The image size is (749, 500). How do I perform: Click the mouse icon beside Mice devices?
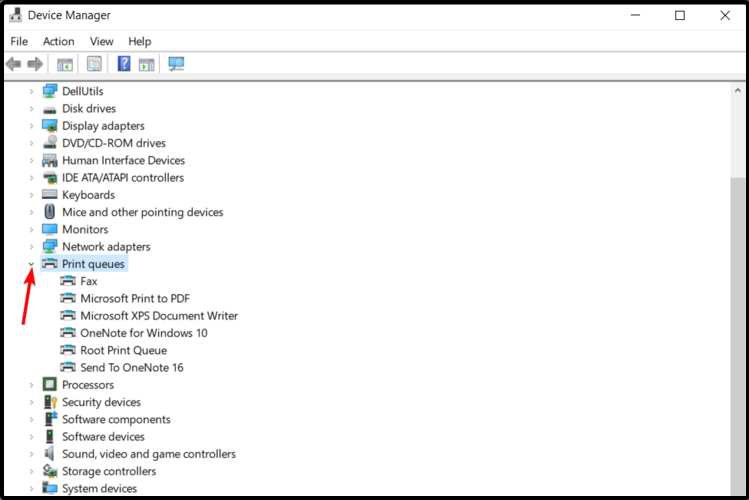click(x=50, y=212)
